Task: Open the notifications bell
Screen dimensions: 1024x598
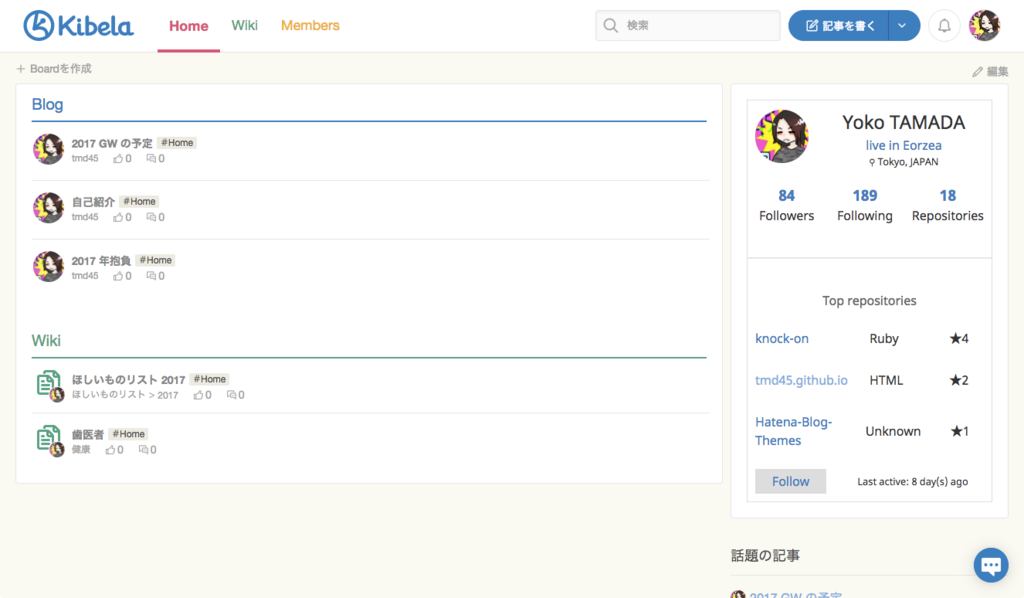Action: point(944,25)
